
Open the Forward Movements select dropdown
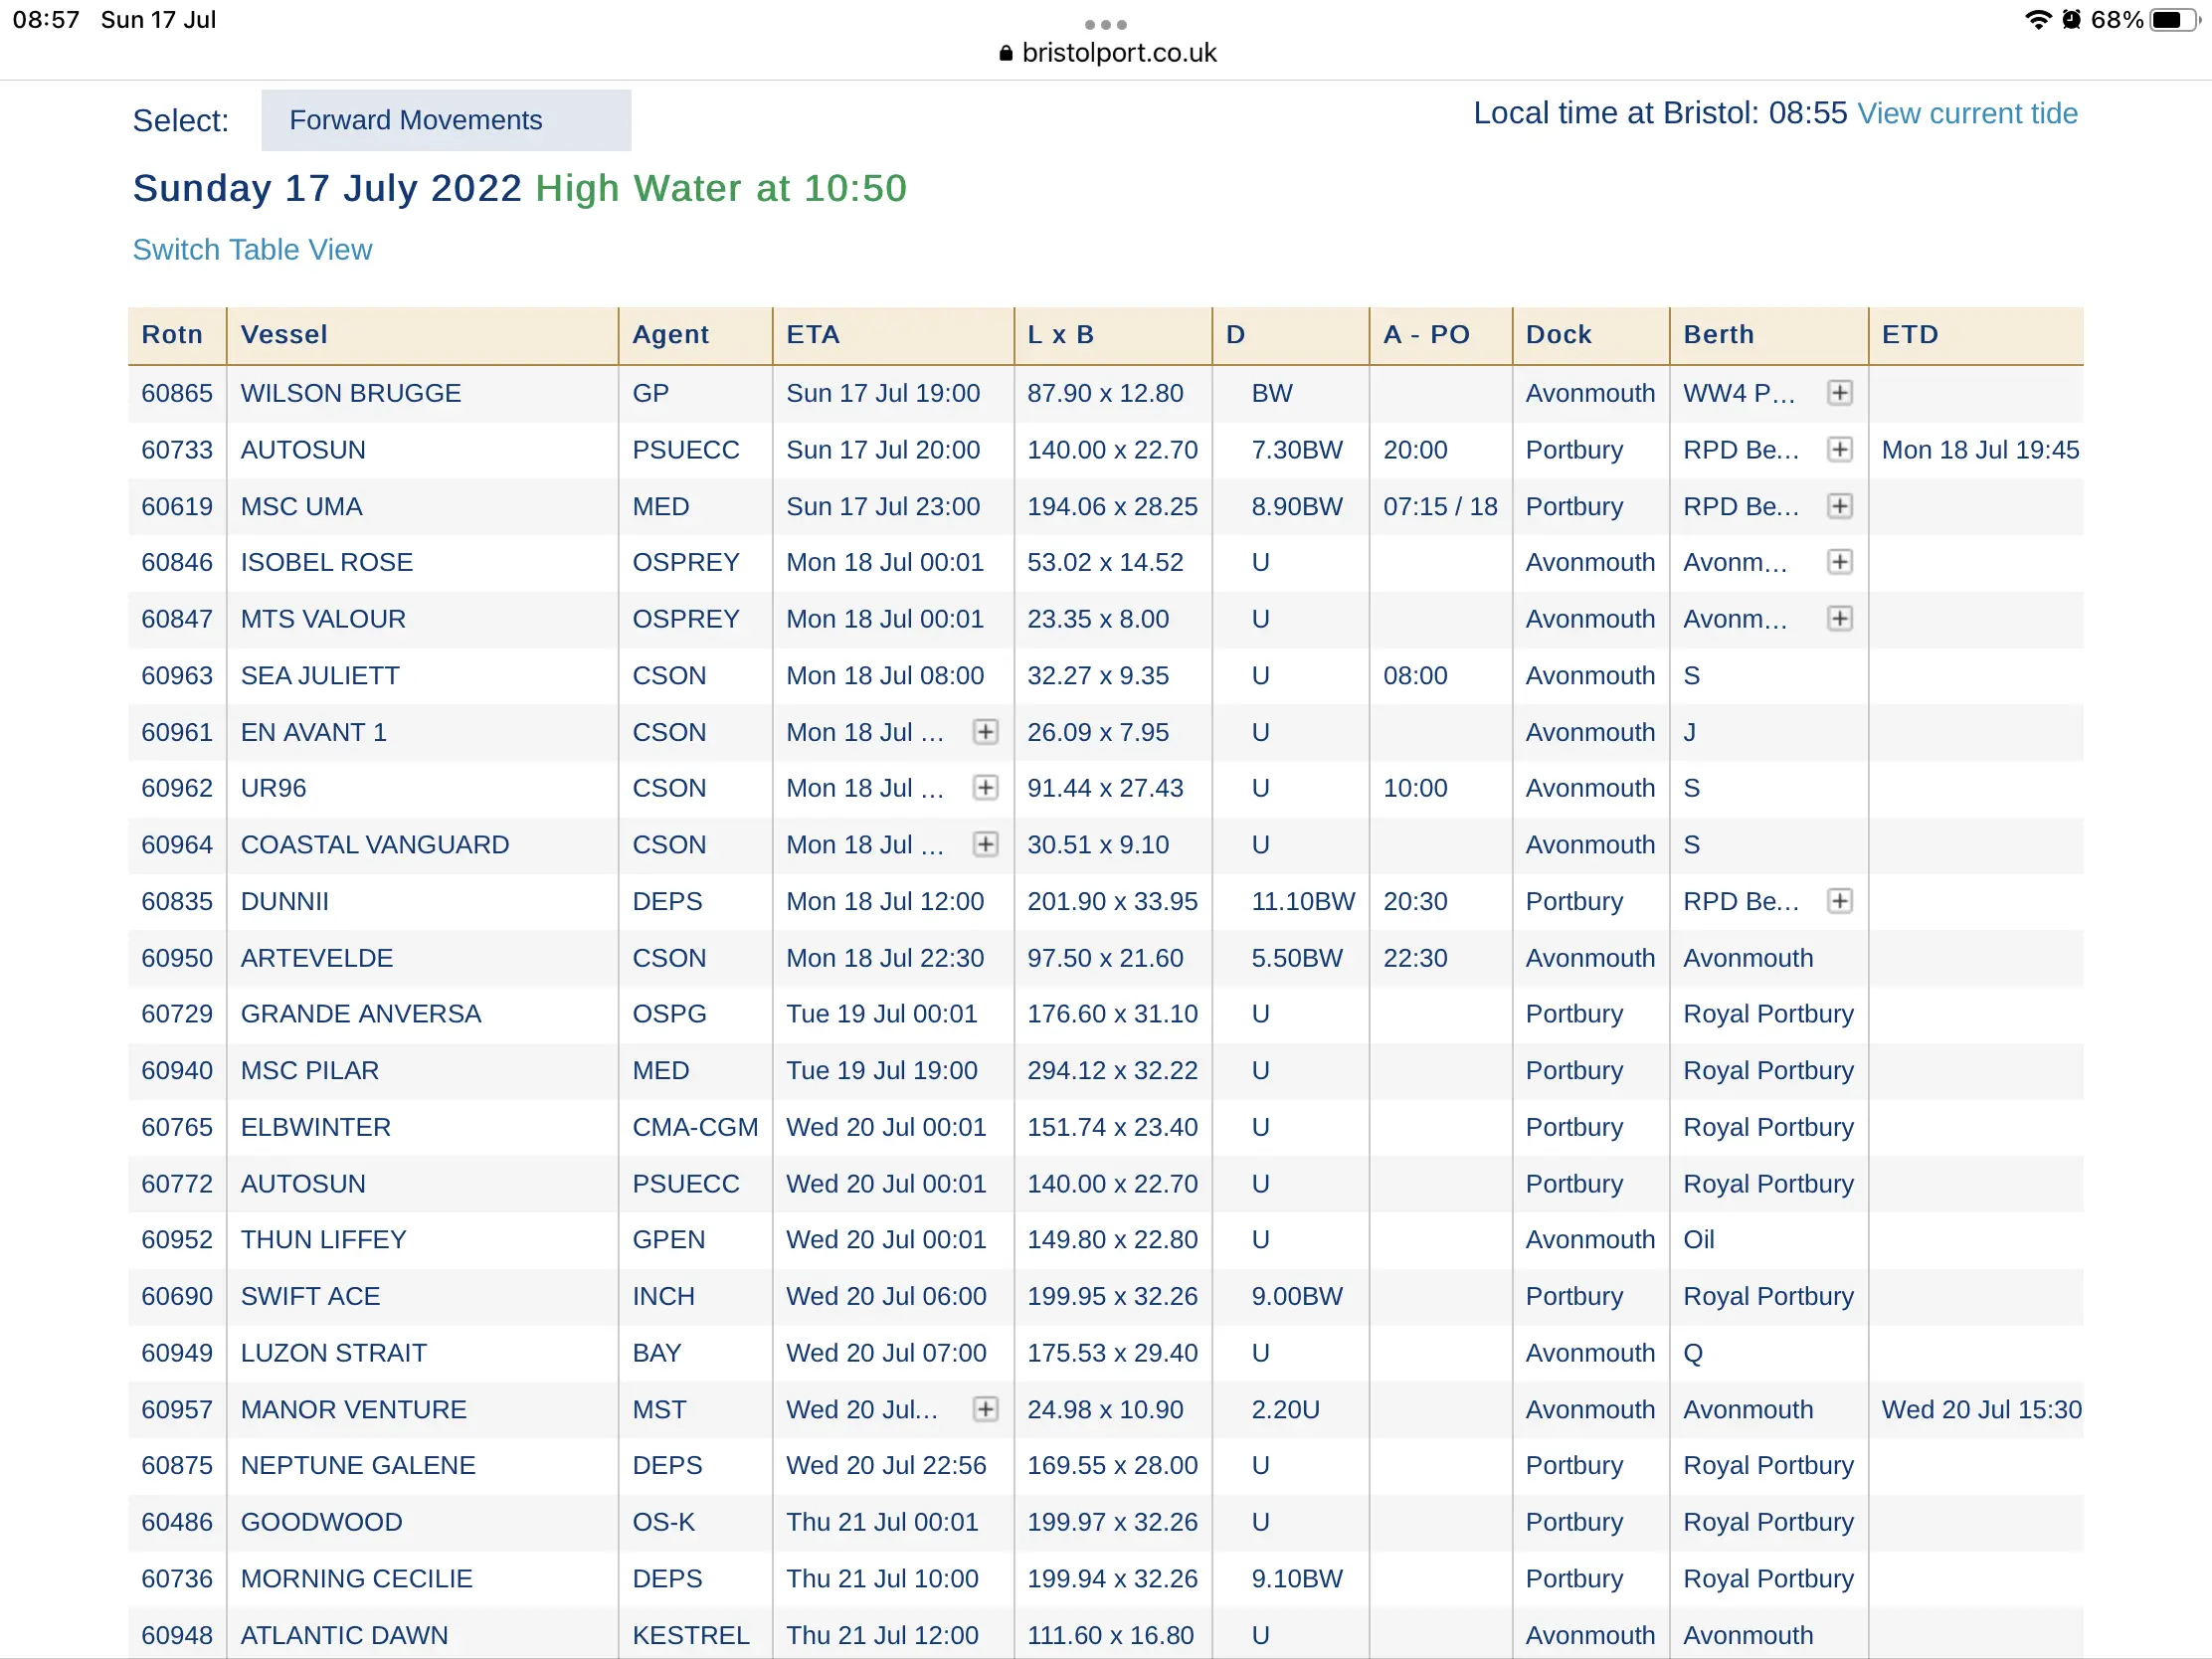pos(446,120)
